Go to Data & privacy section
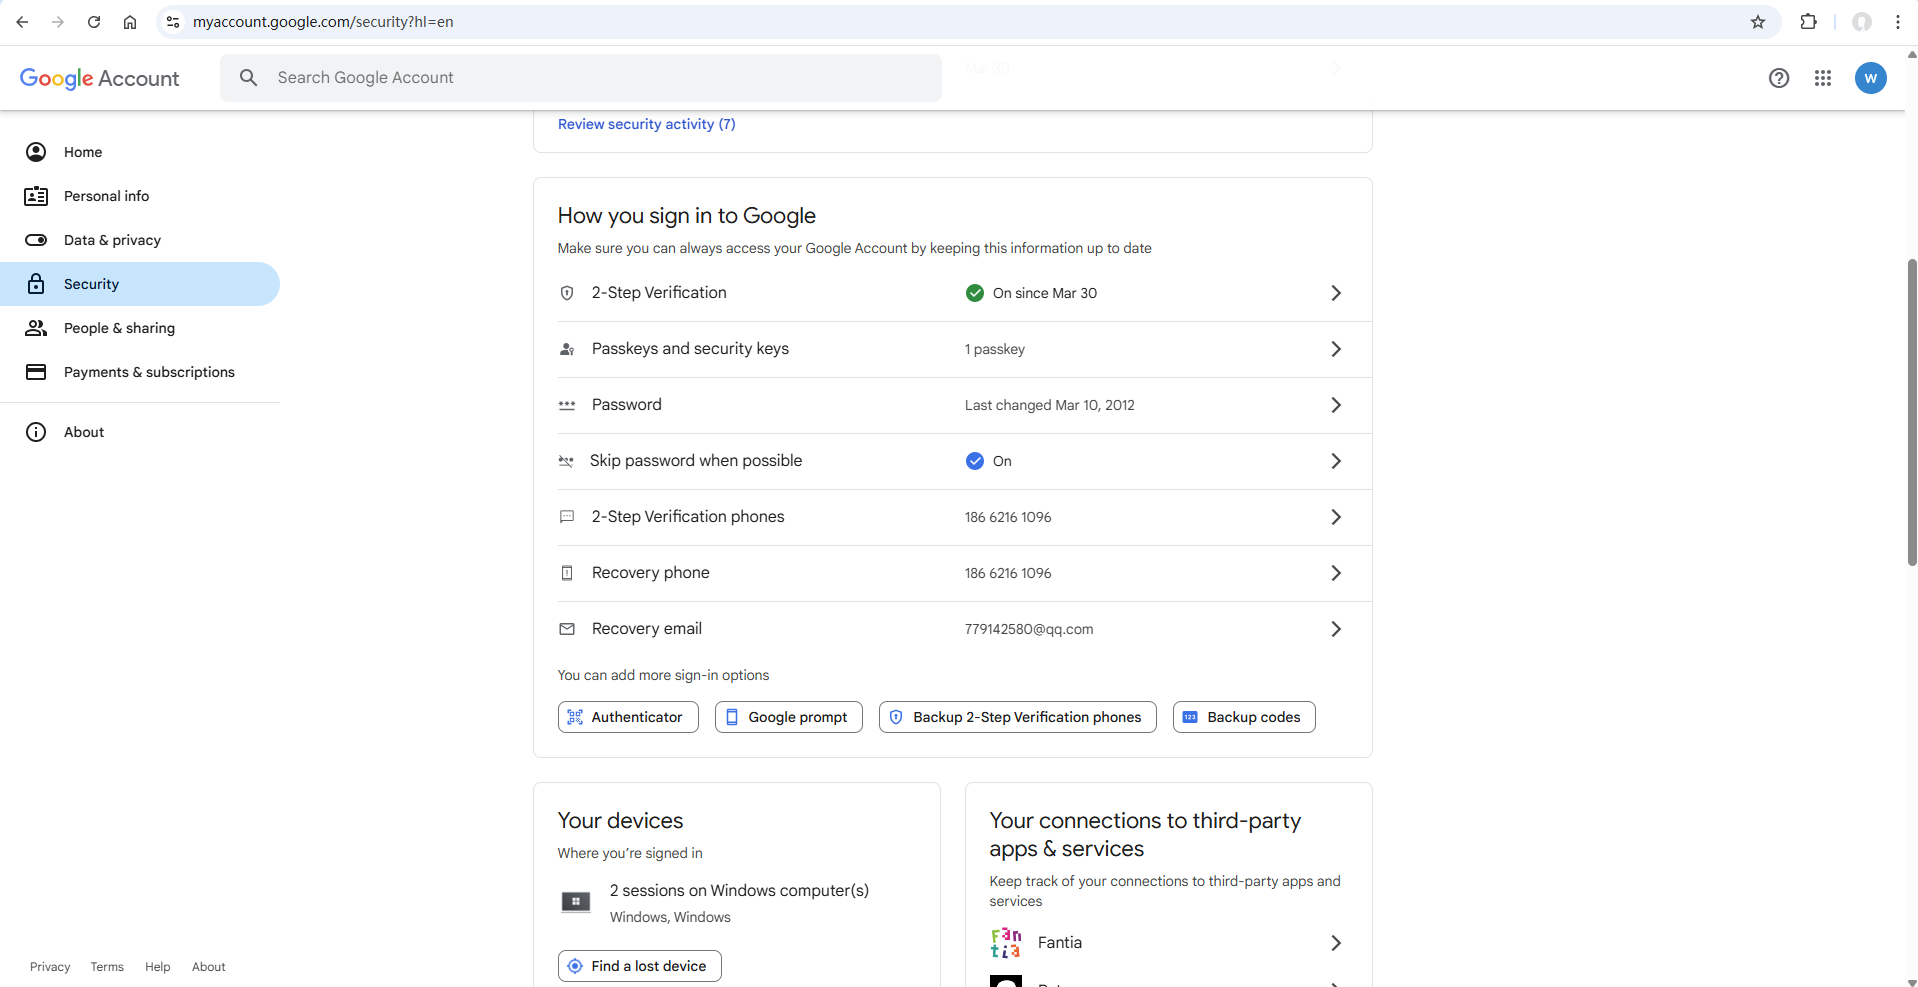 (x=112, y=240)
